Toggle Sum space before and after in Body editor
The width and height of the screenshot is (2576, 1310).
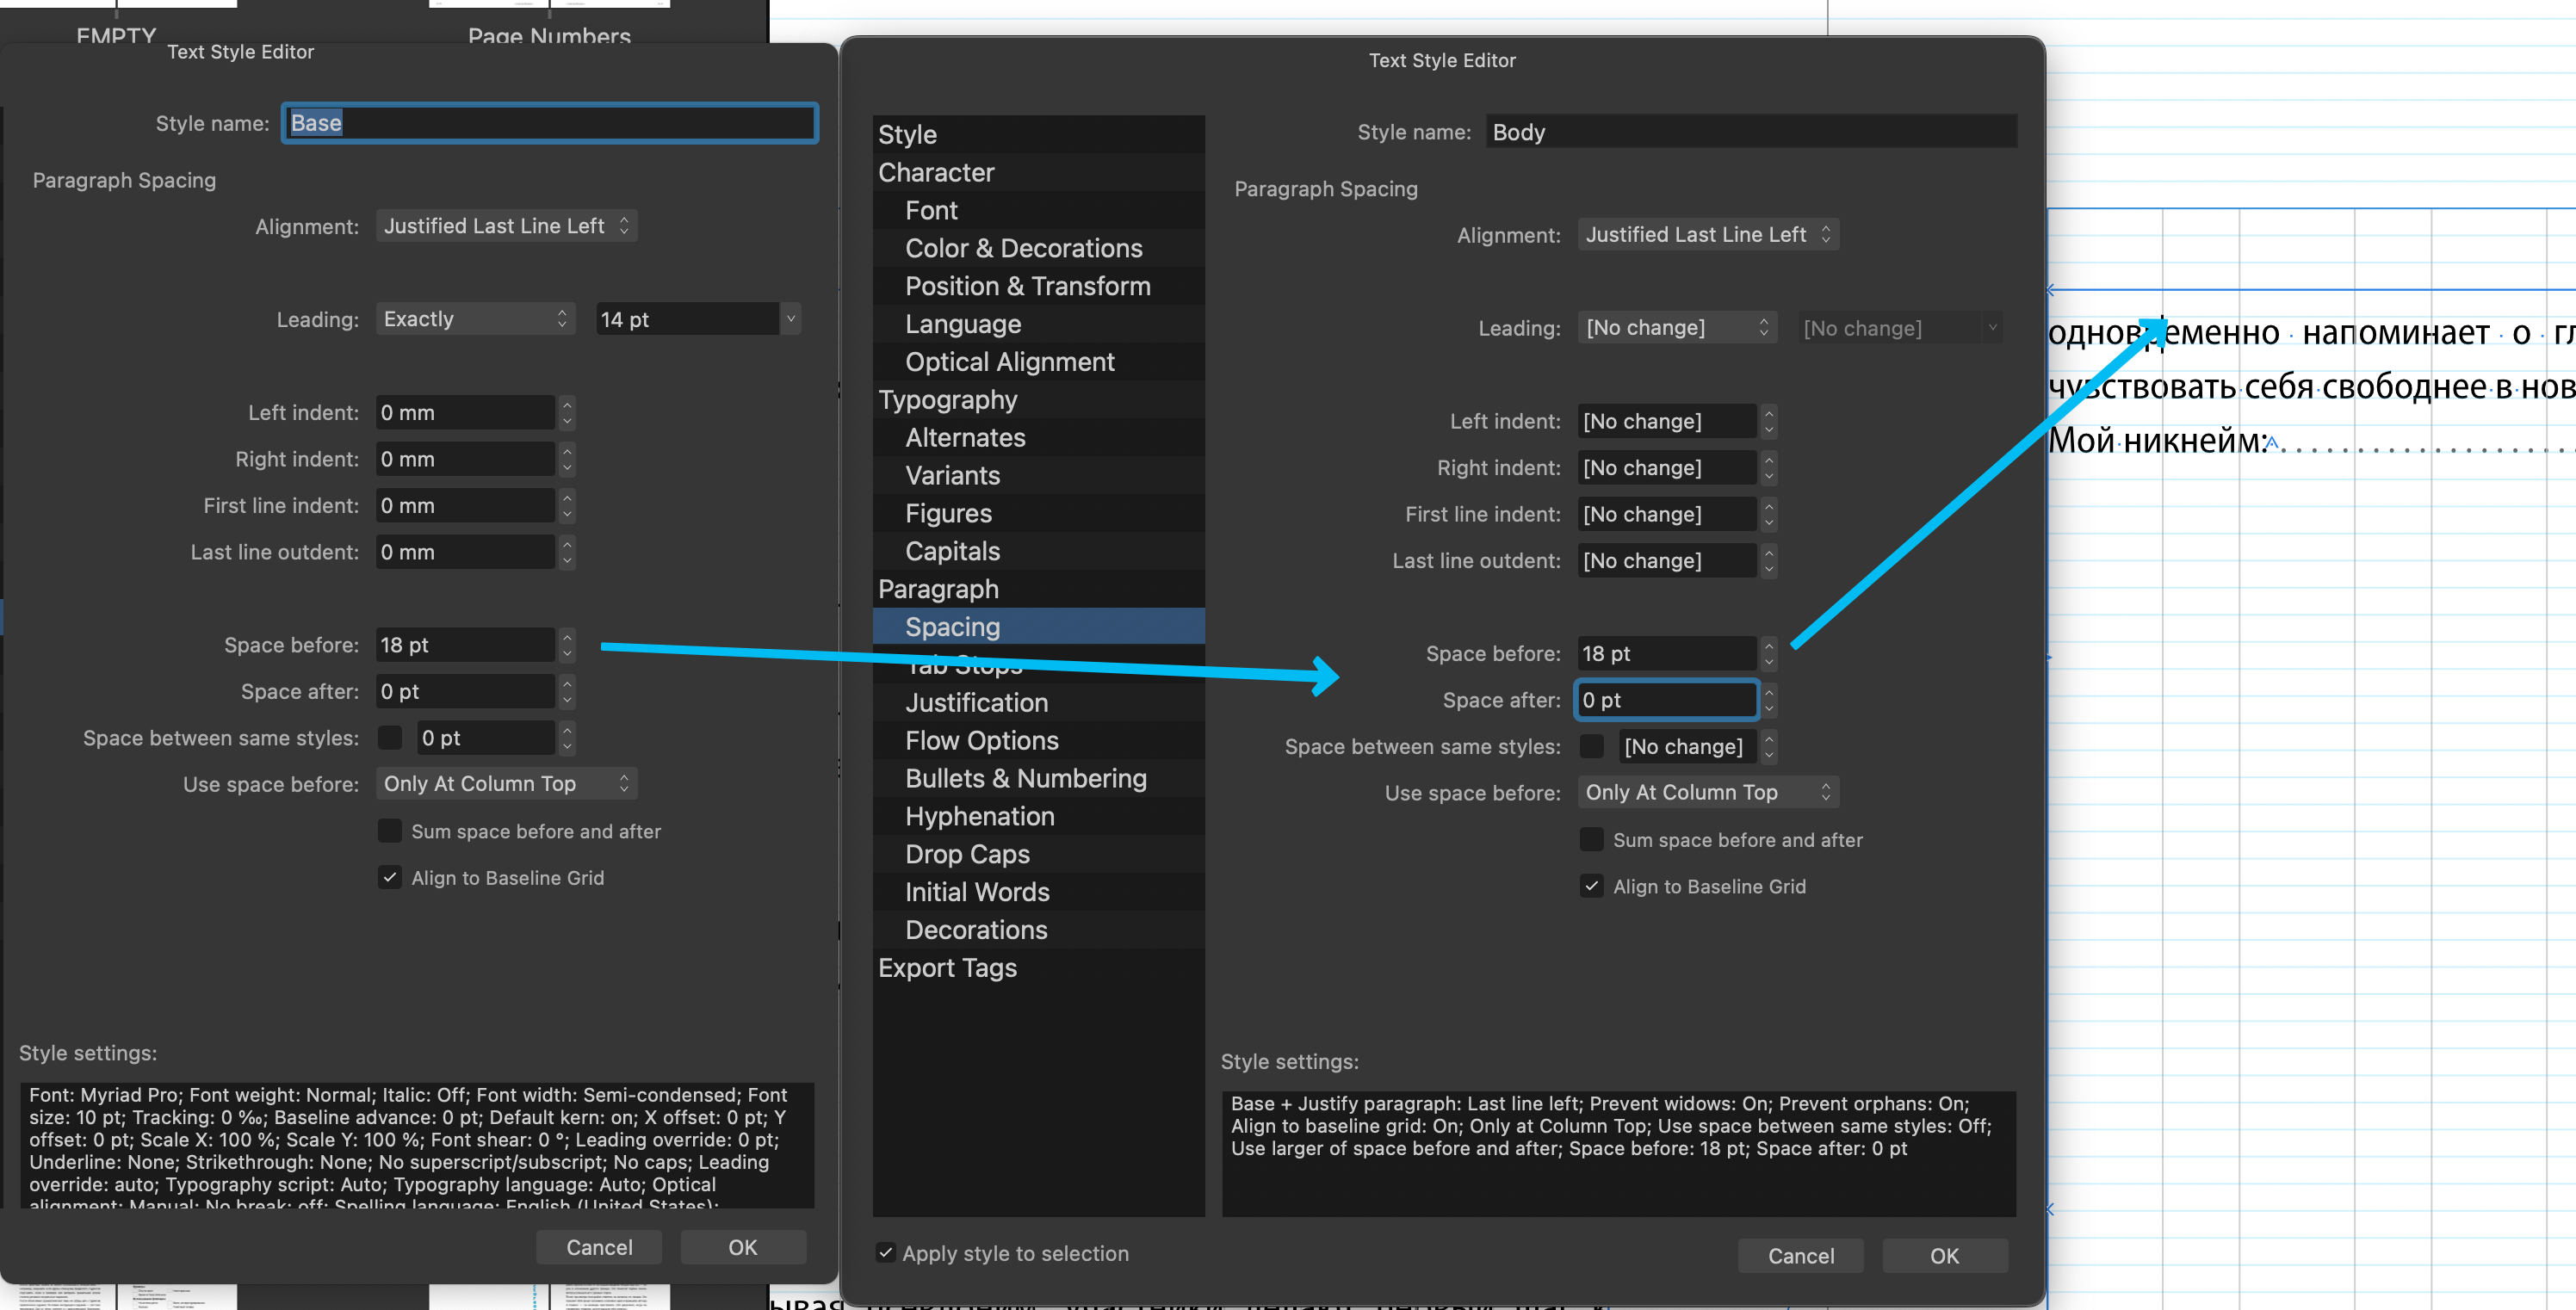pos(1591,839)
